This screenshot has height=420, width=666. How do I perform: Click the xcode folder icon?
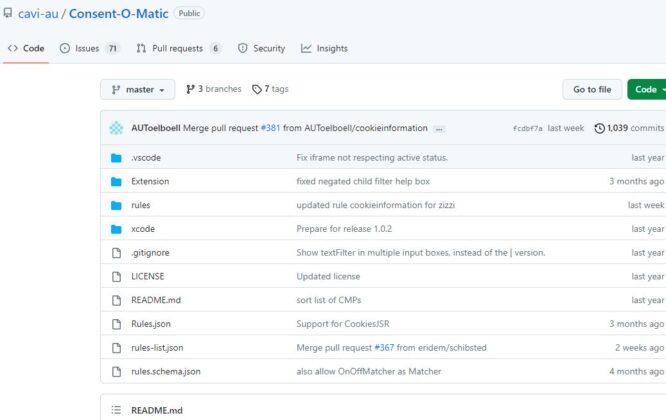pos(116,229)
